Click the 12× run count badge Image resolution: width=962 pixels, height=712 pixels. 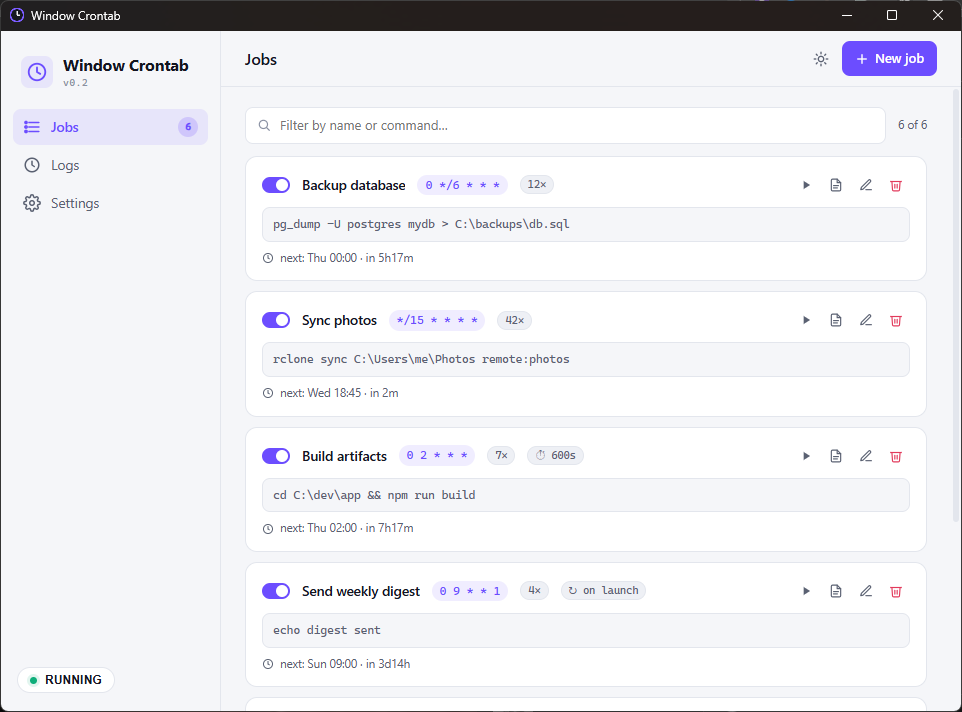click(537, 185)
